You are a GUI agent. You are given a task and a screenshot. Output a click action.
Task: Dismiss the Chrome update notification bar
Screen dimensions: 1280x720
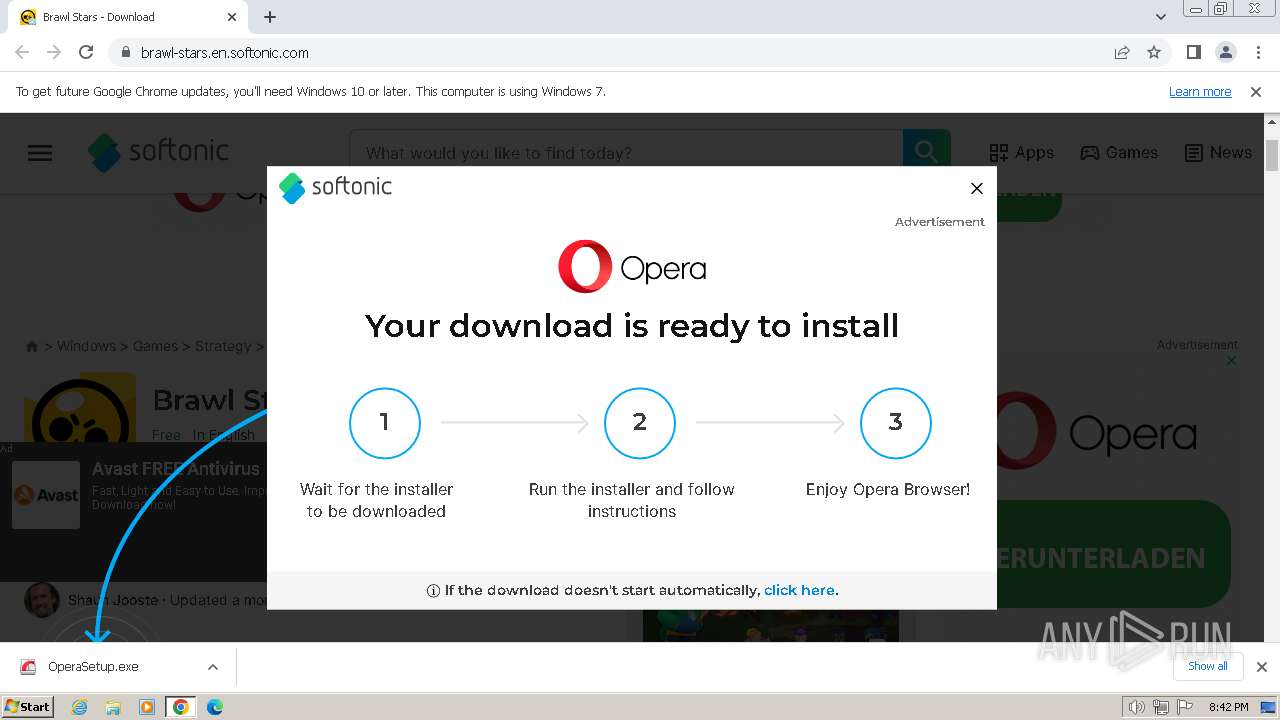point(1256,92)
